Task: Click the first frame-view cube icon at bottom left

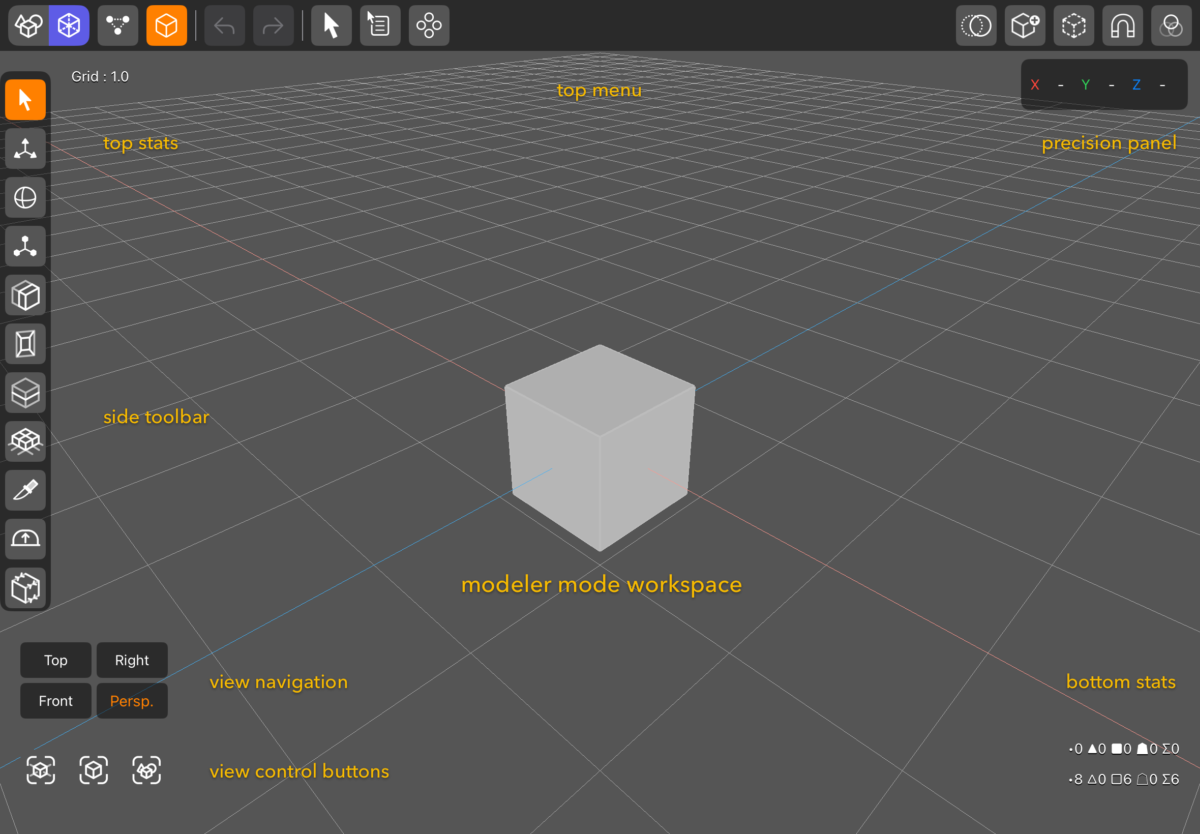Action: pos(40,770)
